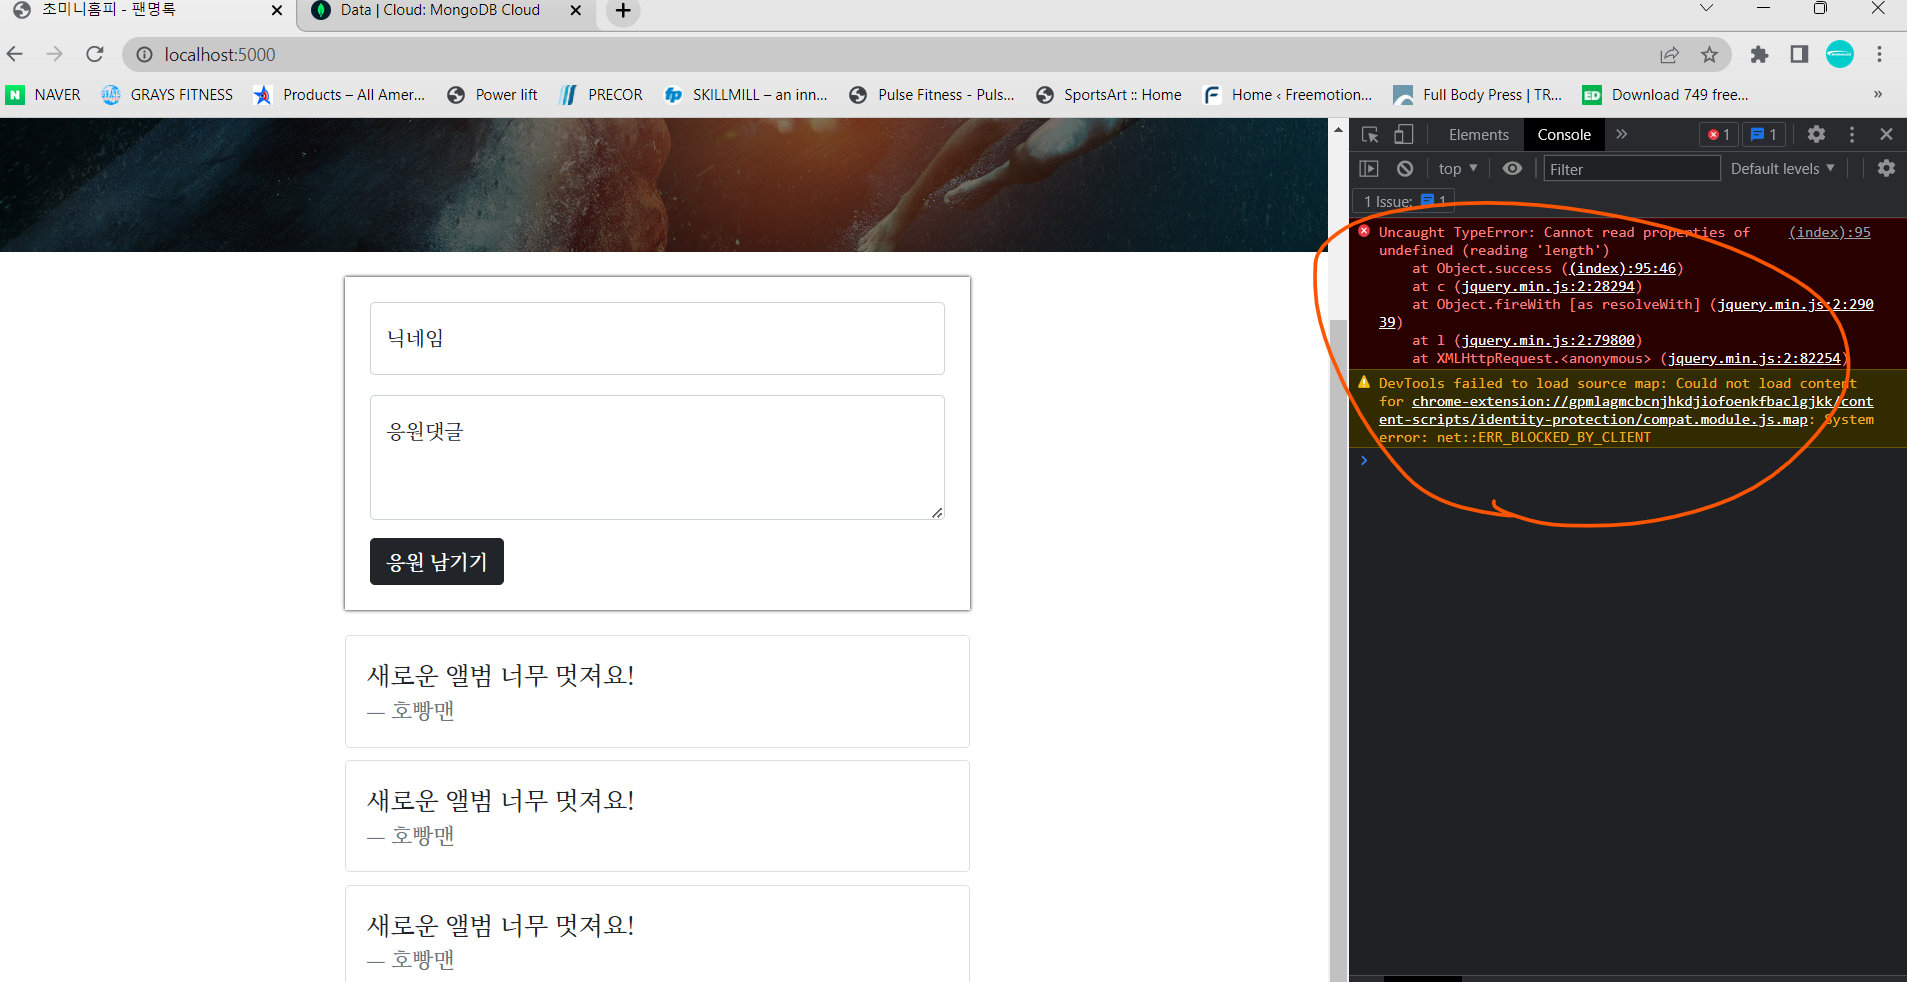
Task: Open the chrome-extension source map link
Action: point(1626,410)
